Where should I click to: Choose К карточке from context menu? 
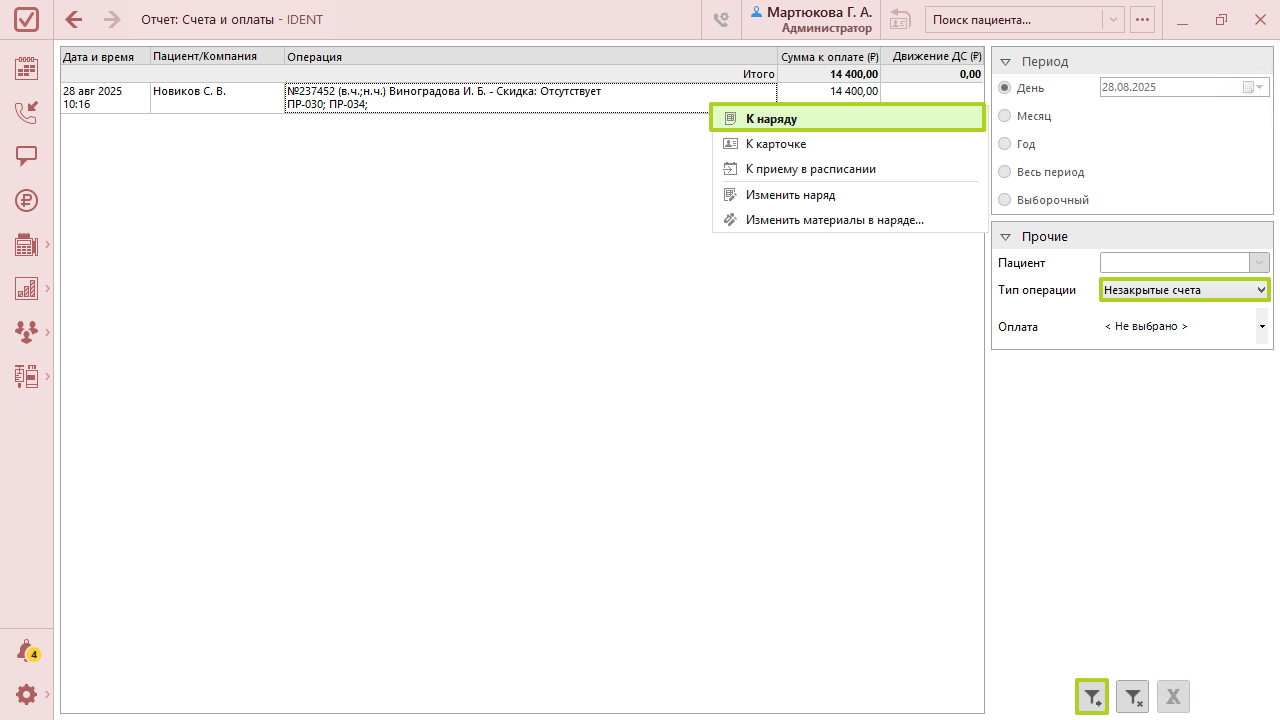pos(848,144)
